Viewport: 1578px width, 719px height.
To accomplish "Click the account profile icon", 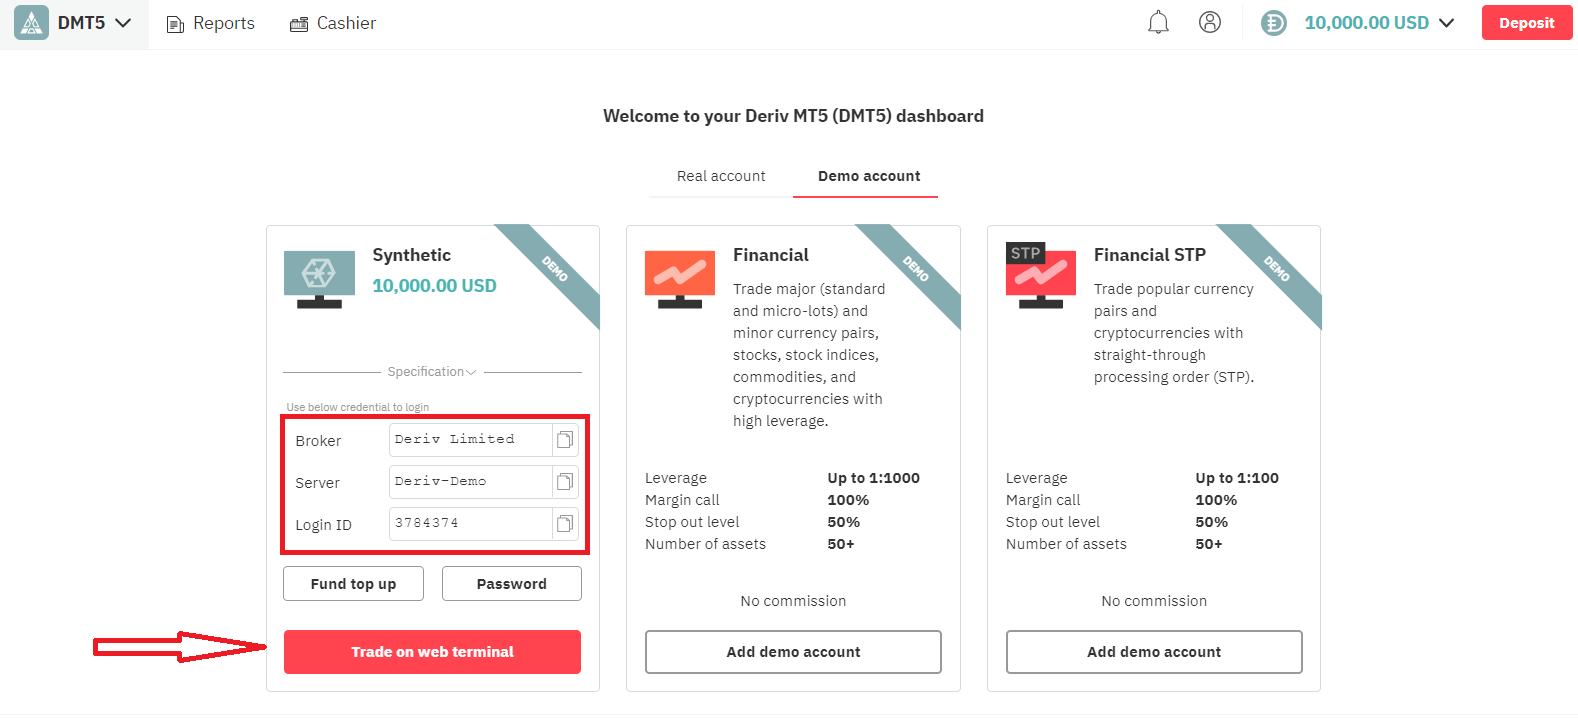I will click(x=1210, y=21).
